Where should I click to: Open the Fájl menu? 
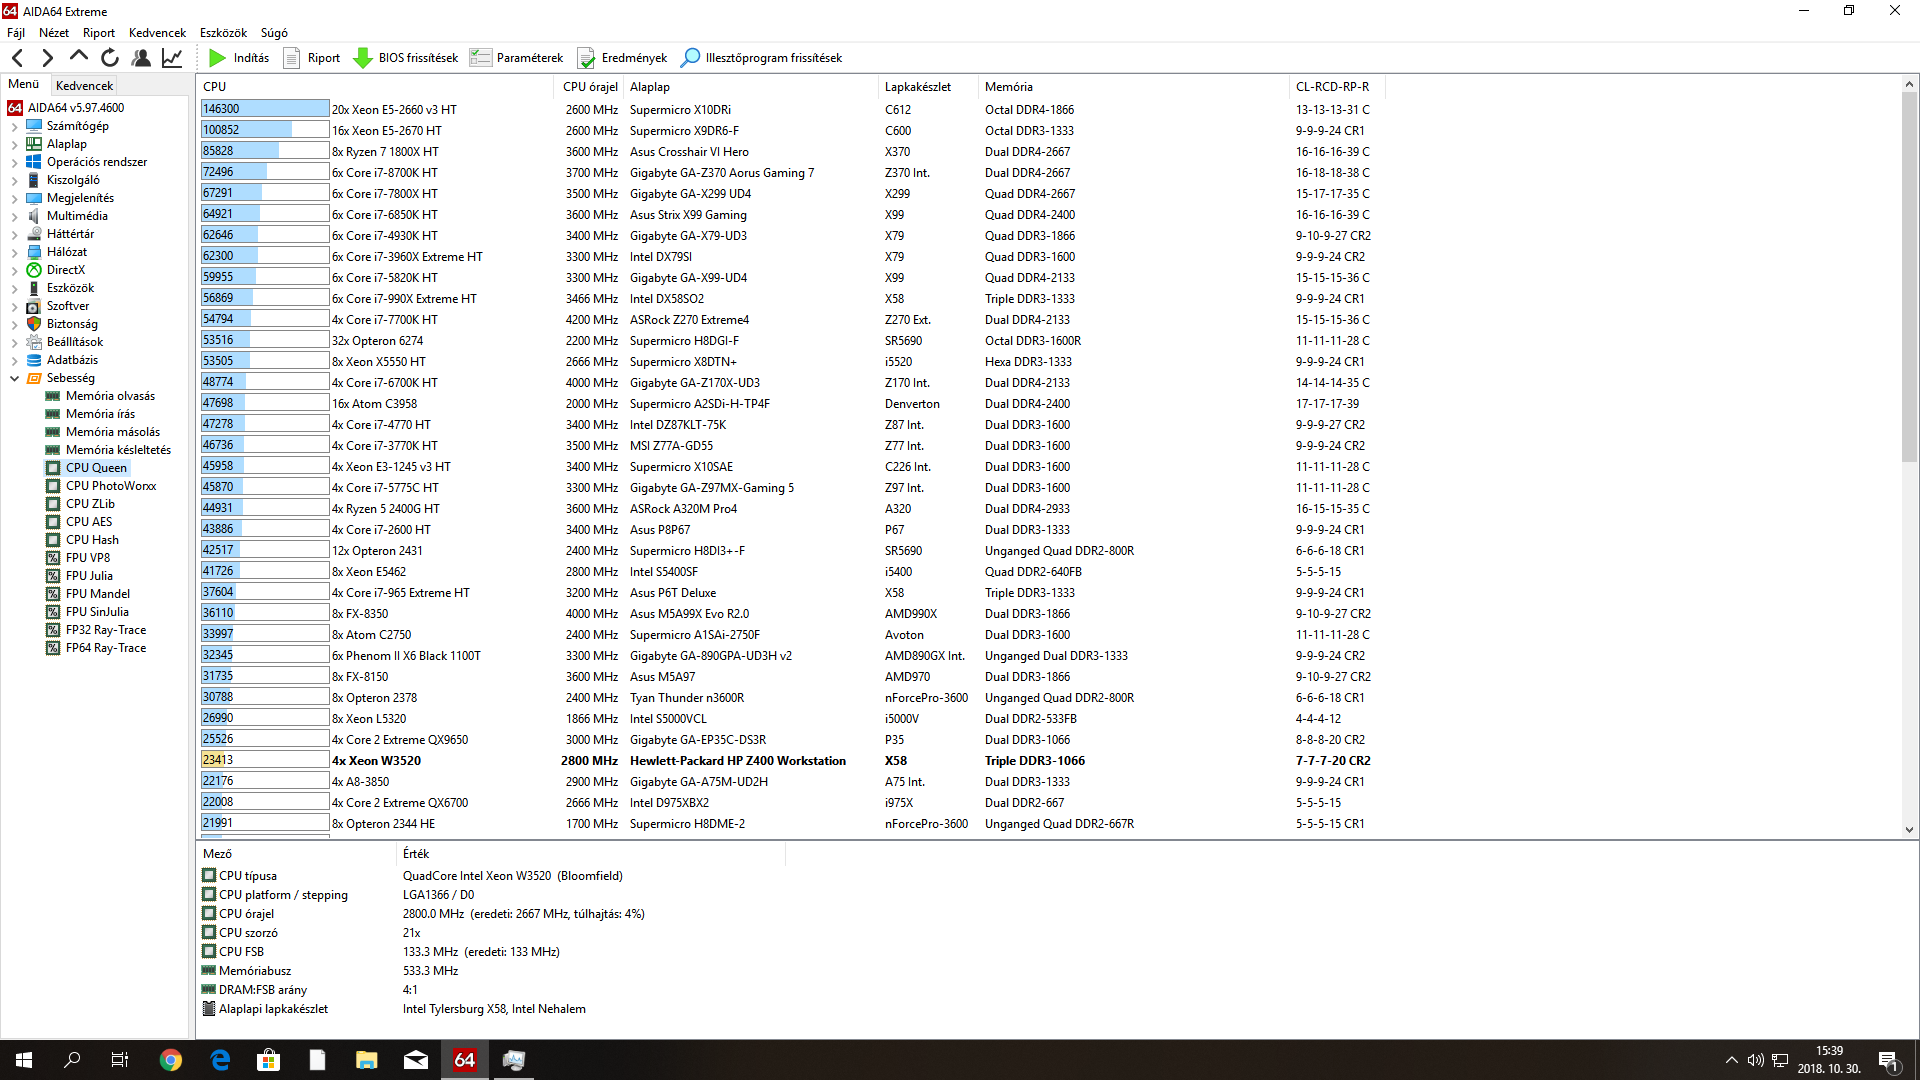tap(16, 33)
